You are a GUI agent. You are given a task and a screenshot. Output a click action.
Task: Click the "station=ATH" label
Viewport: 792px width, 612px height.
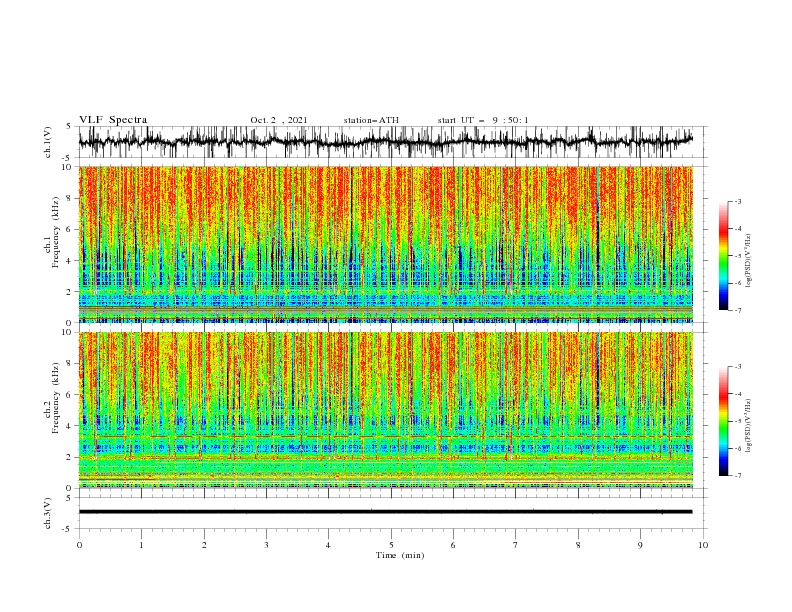371,120
